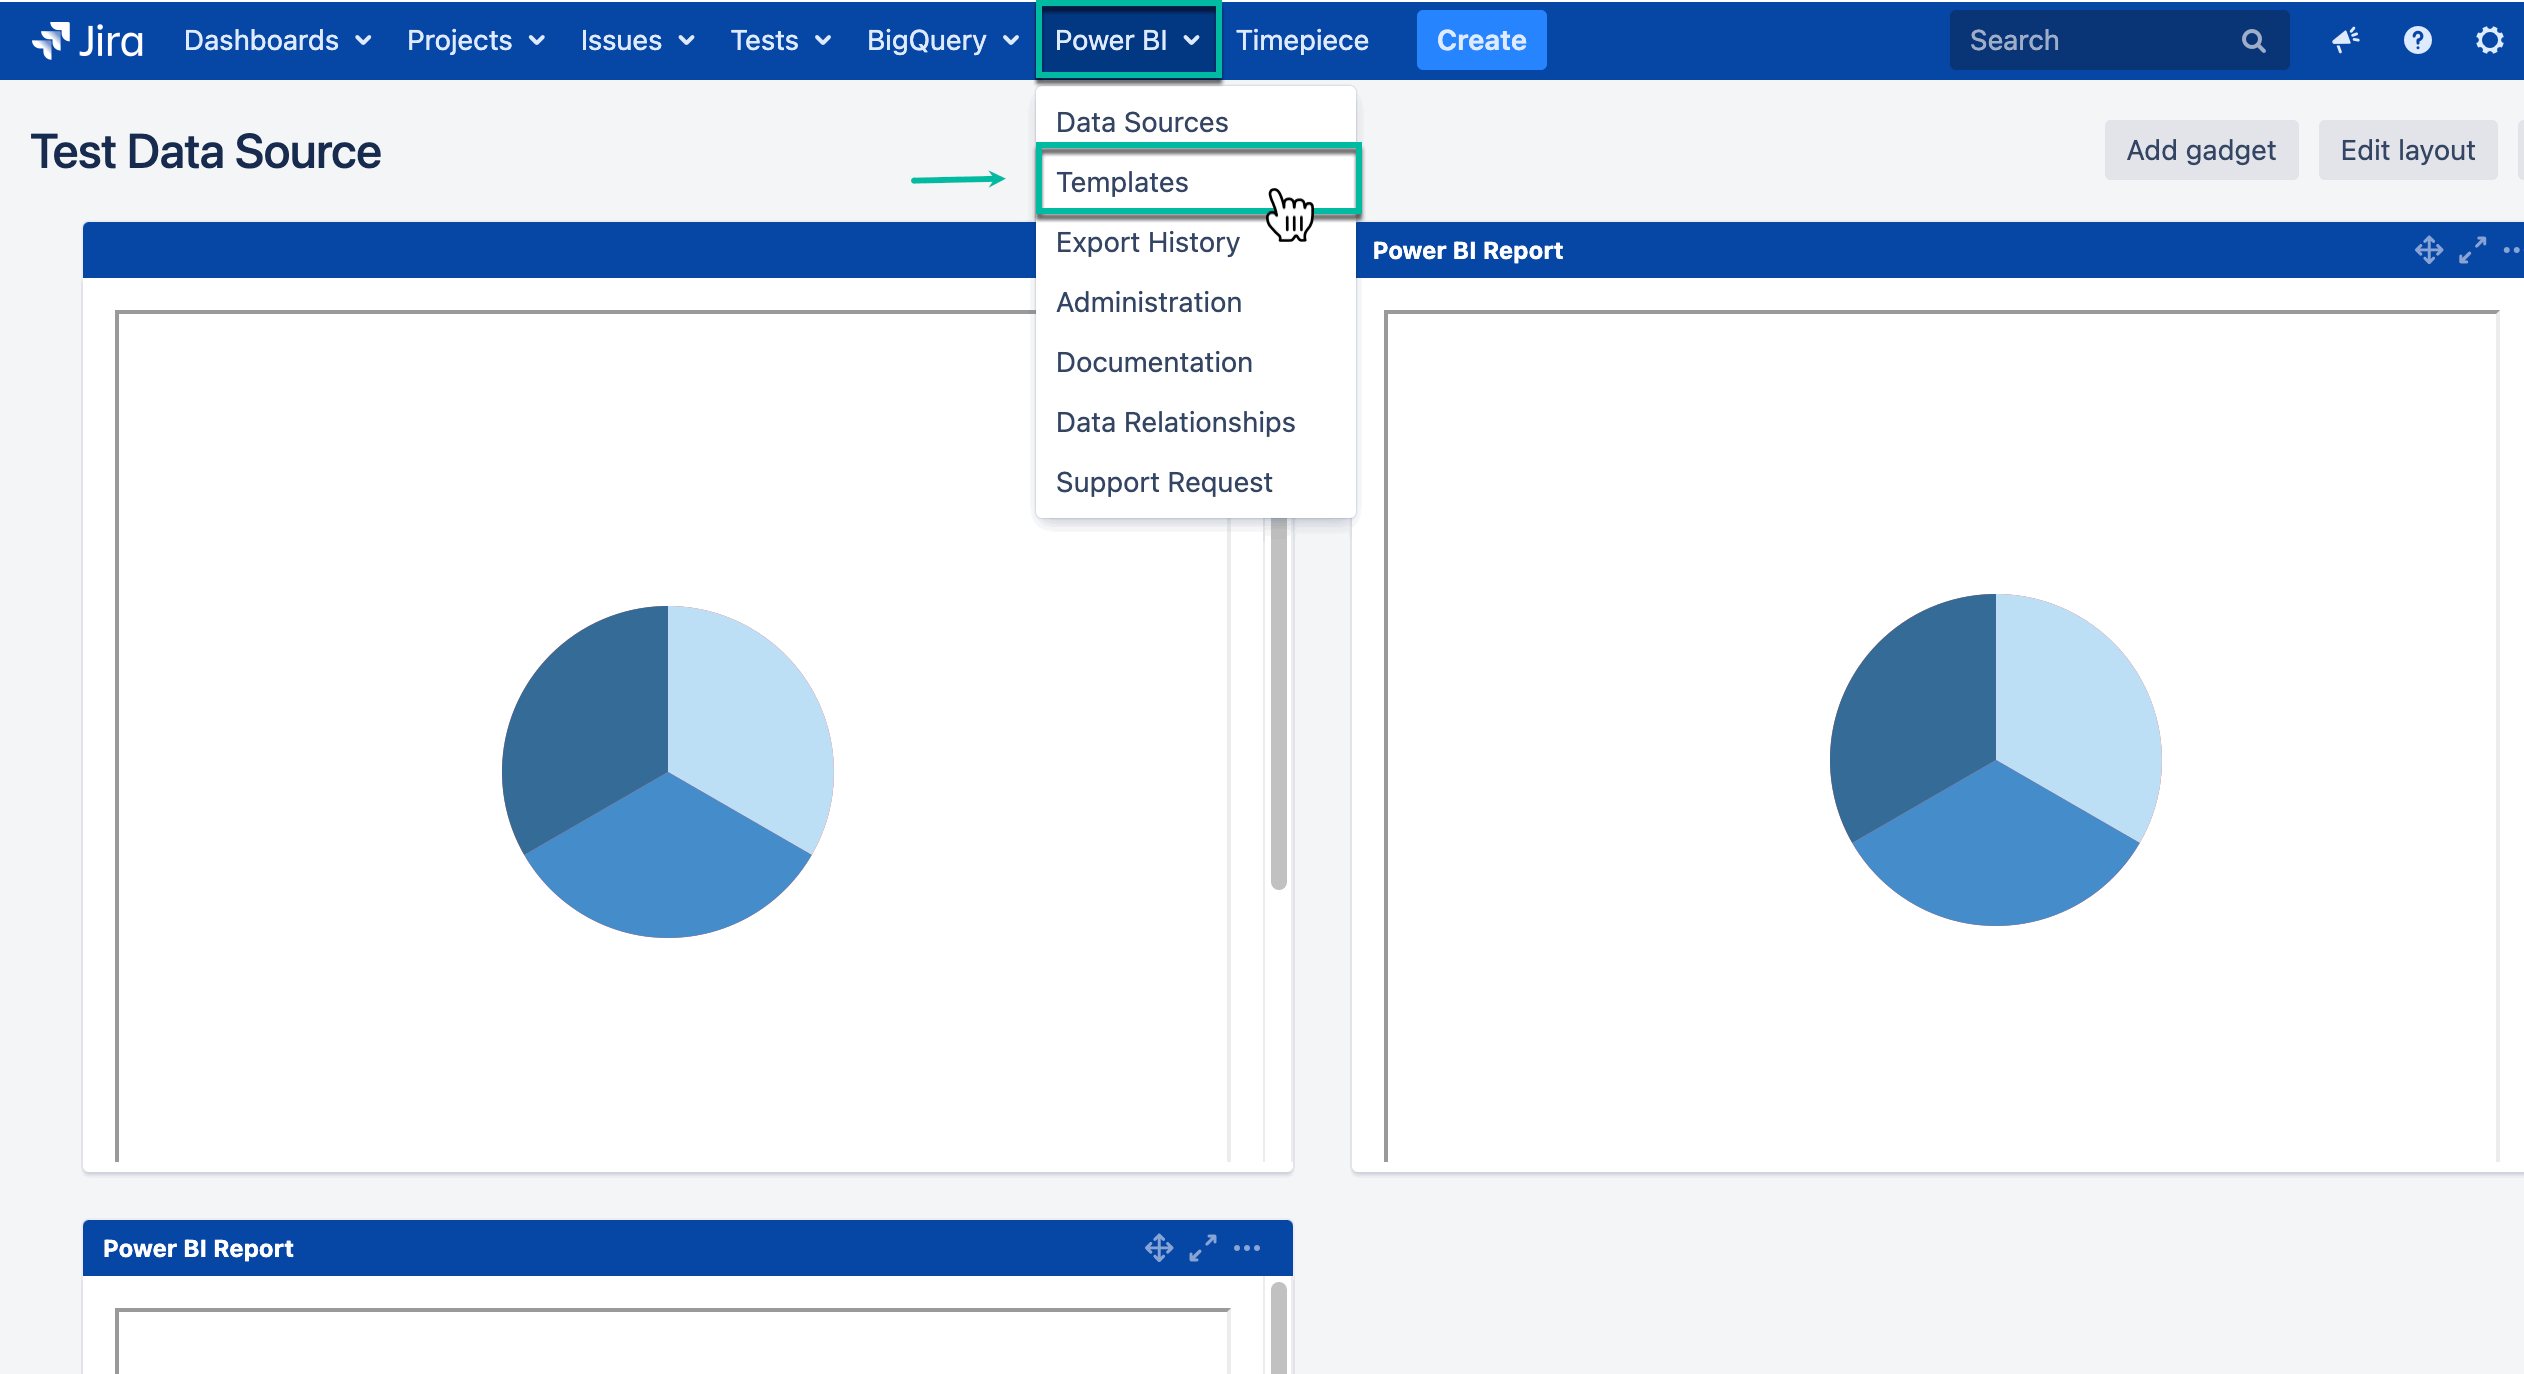Expand the Issues dropdown
This screenshot has height=1374, width=2524.
pos(637,40)
